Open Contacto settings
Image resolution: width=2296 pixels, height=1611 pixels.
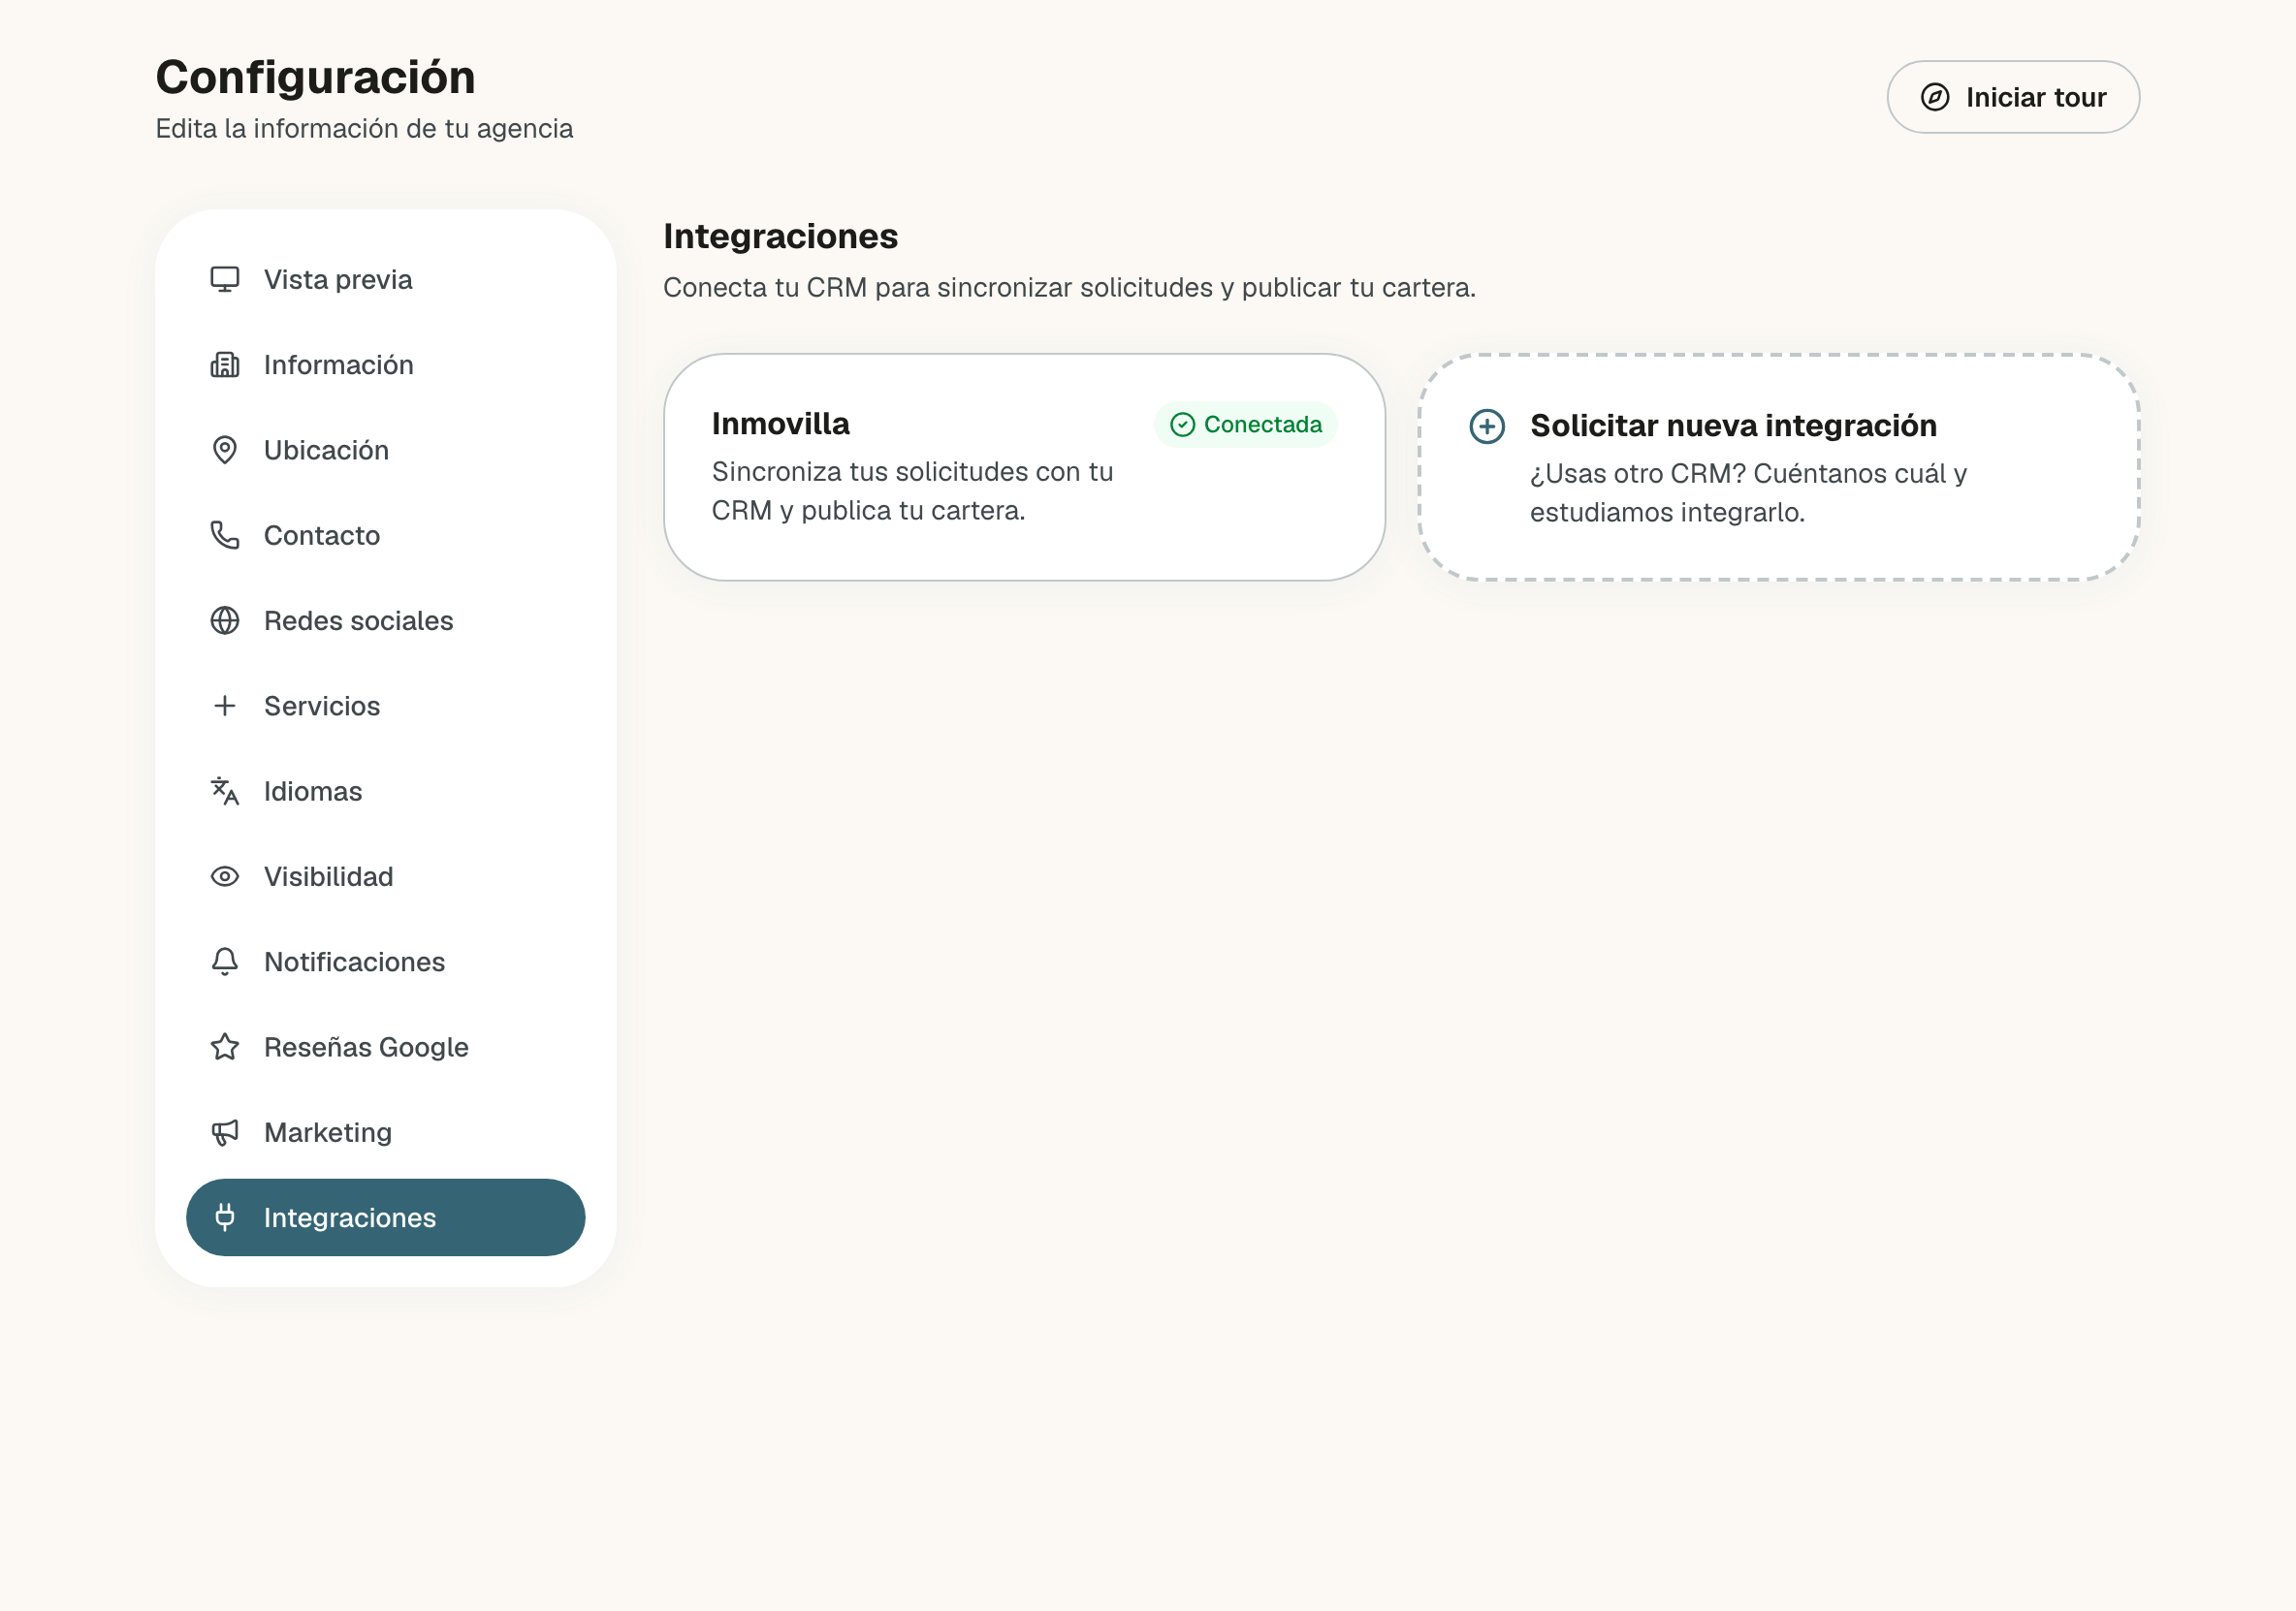click(386, 535)
